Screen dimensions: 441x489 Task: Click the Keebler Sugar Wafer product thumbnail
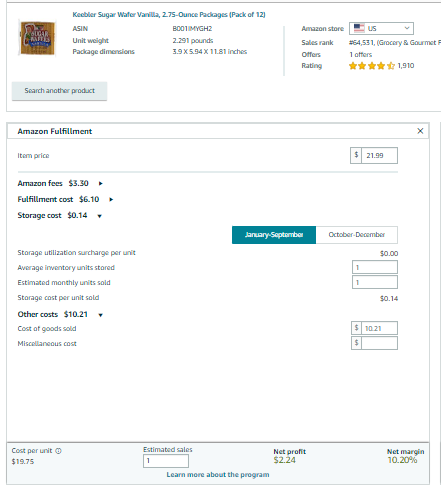pos(38,38)
